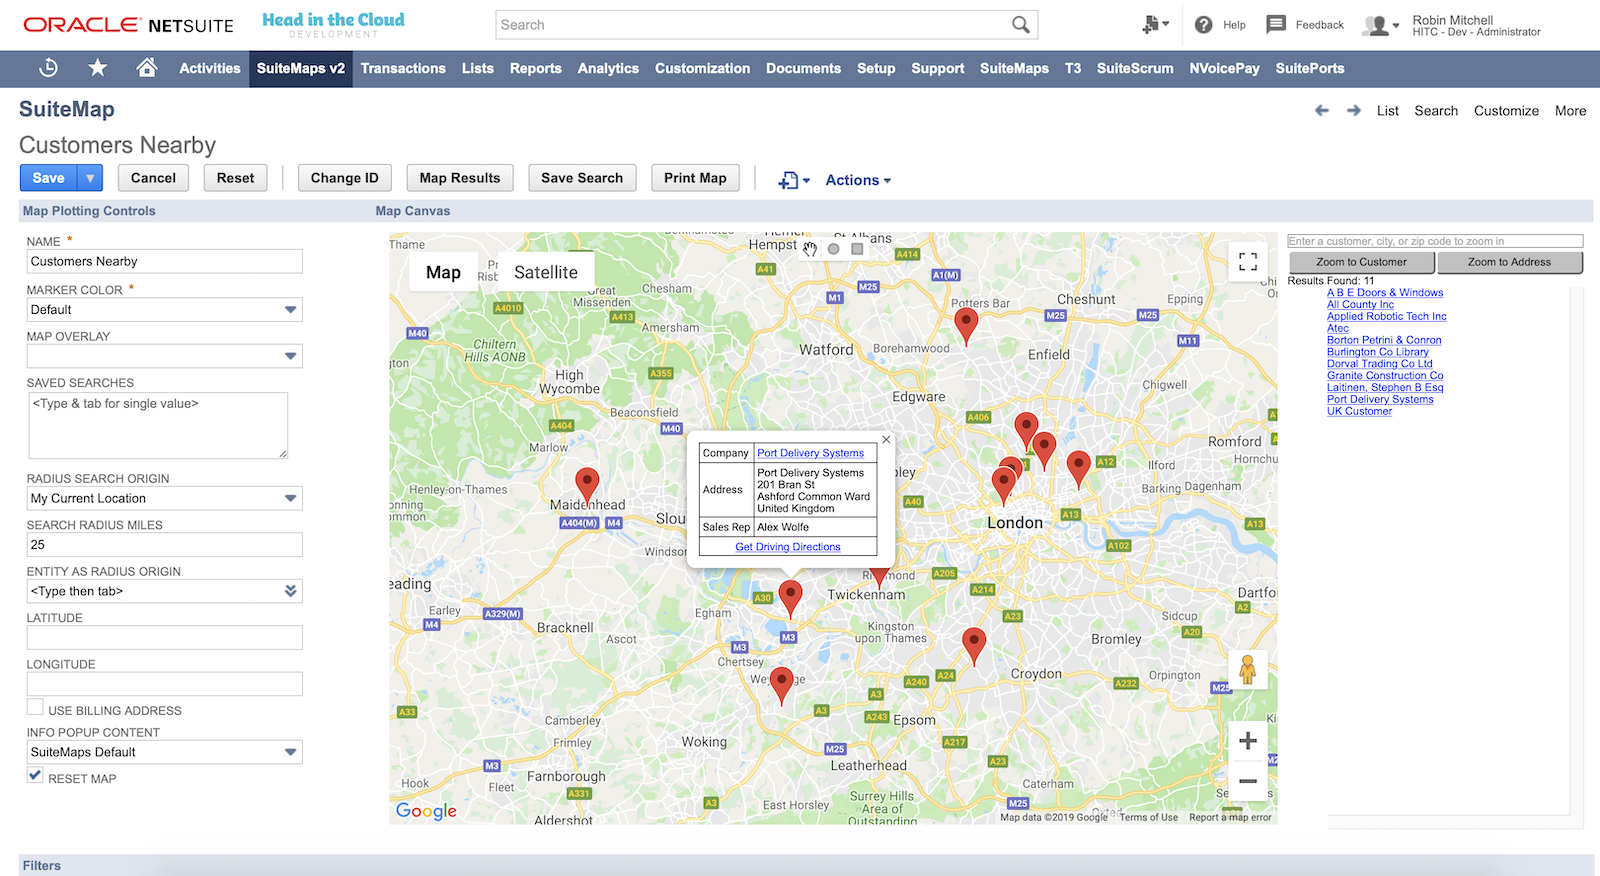Open the Create New icon in header
The image size is (1600, 876).
(x=1155, y=25)
